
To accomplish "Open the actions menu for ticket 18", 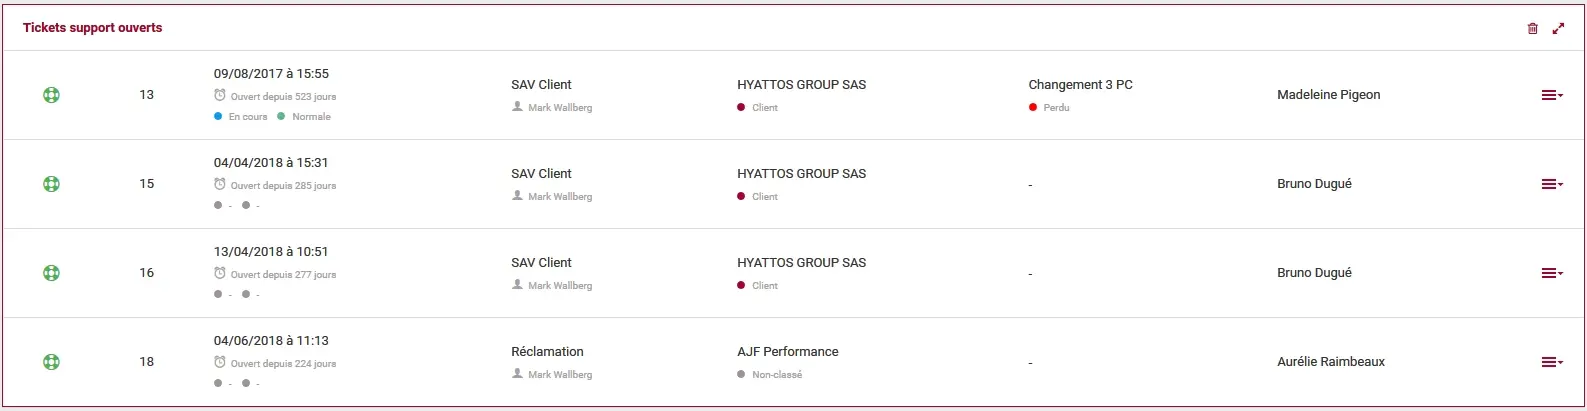I will [1552, 362].
